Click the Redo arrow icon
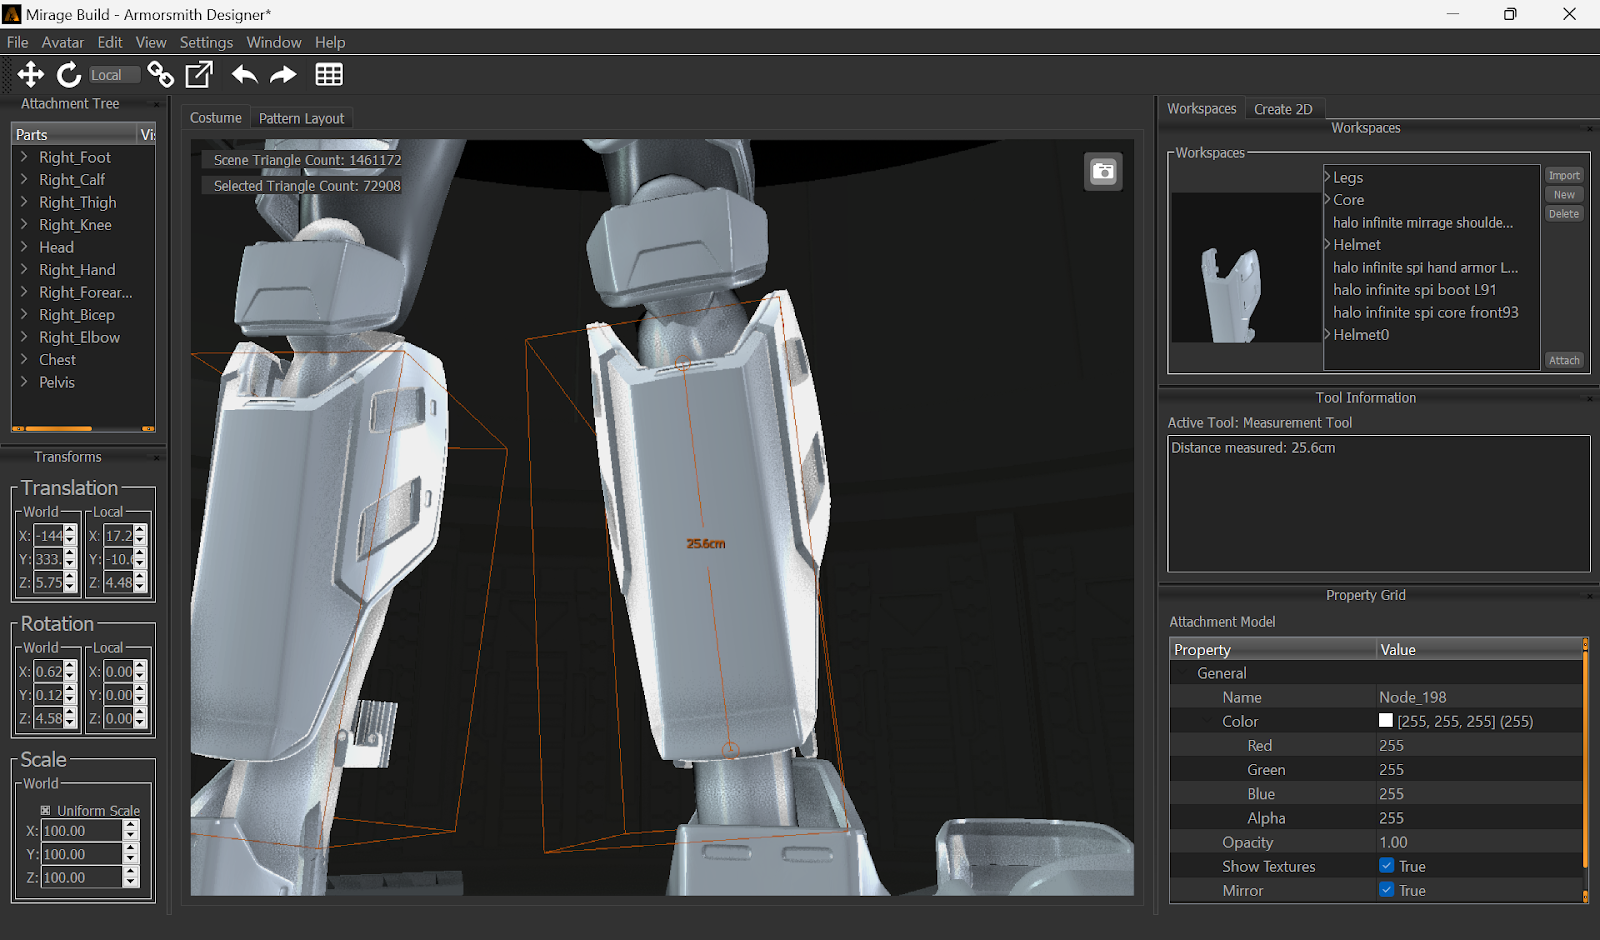This screenshot has width=1600, height=940. coord(284,74)
